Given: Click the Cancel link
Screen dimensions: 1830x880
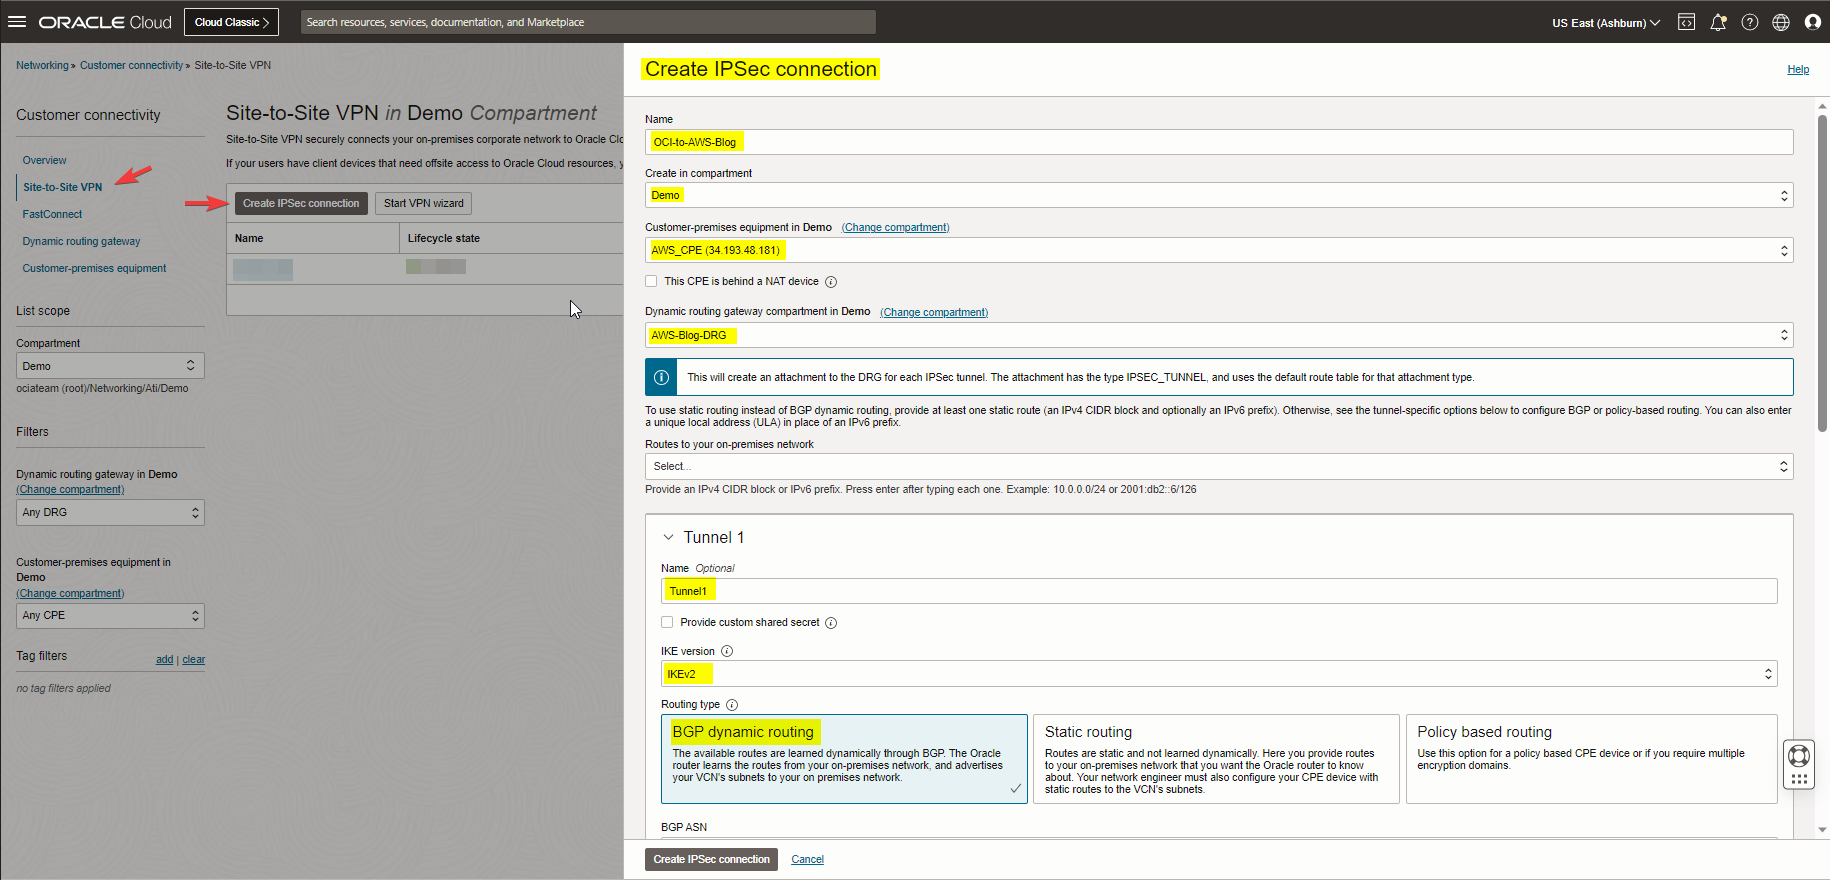Looking at the screenshot, I should [807, 859].
